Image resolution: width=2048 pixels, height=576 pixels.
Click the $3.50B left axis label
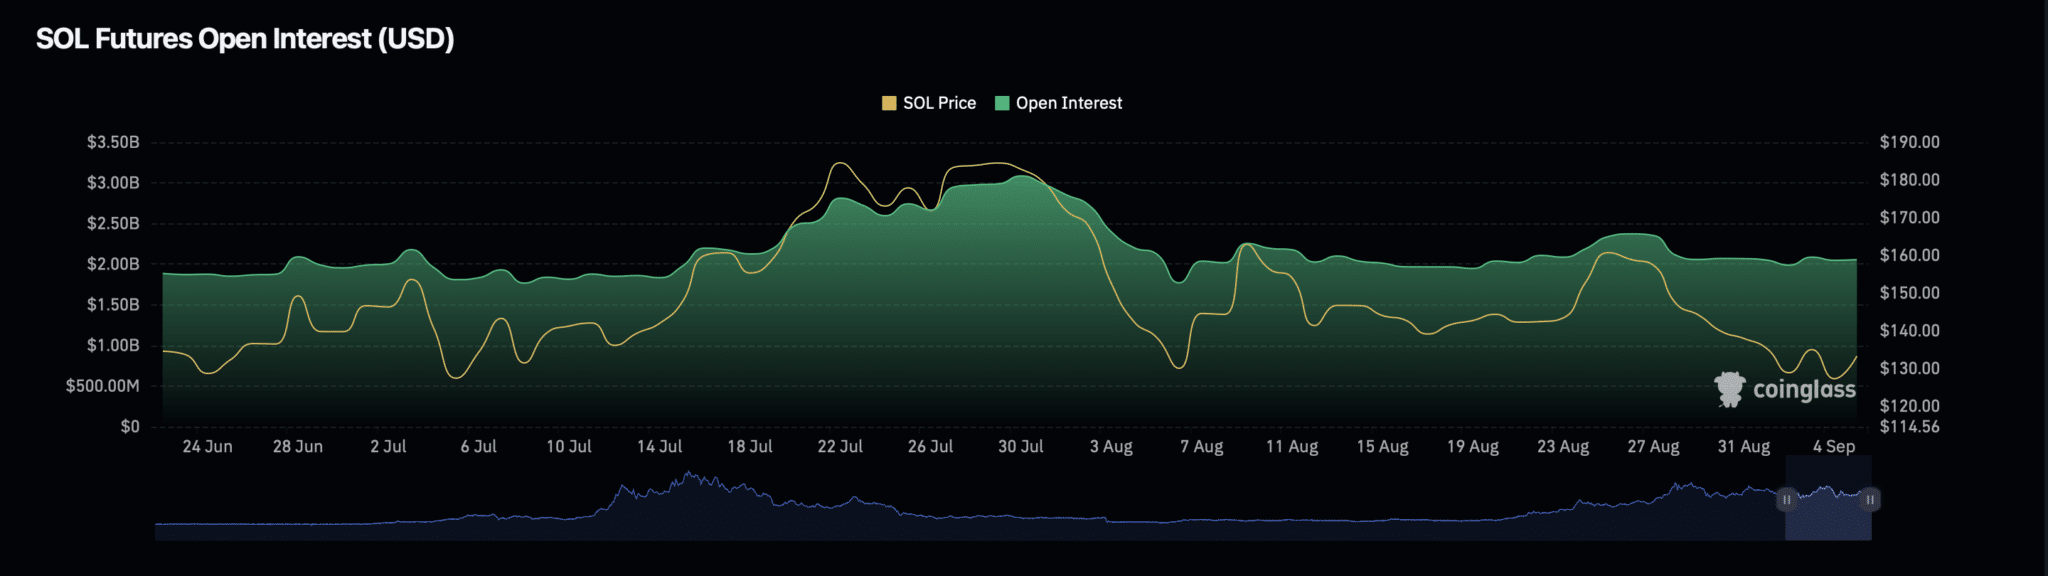(x=113, y=142)
